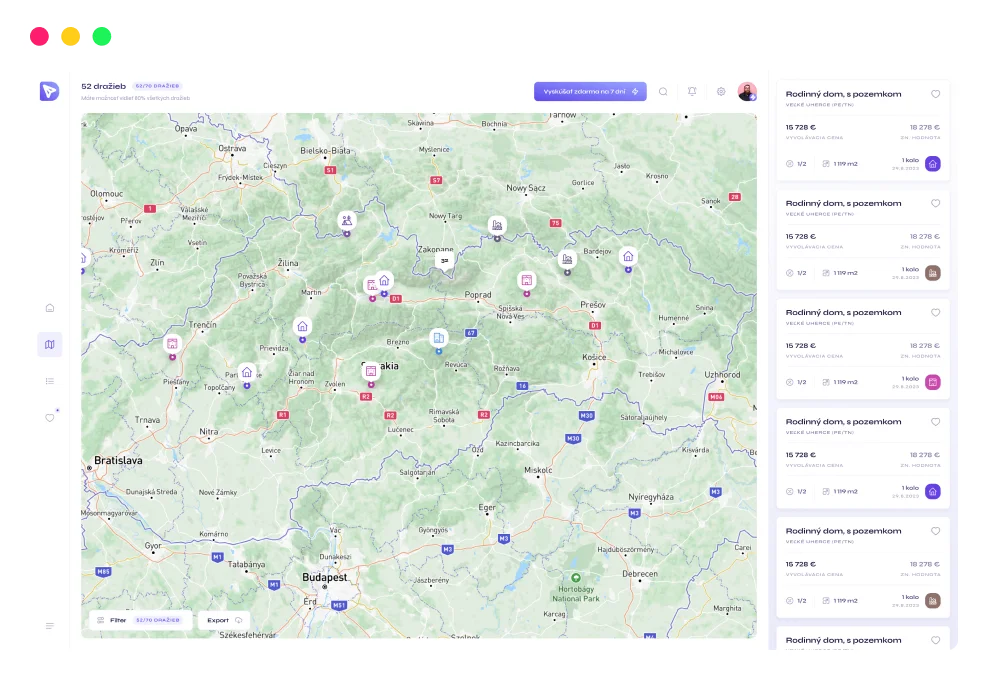Click brown building badge on second listing
Image resolution: width=988 pixels, height=690 pixels.
coord(932,273)
